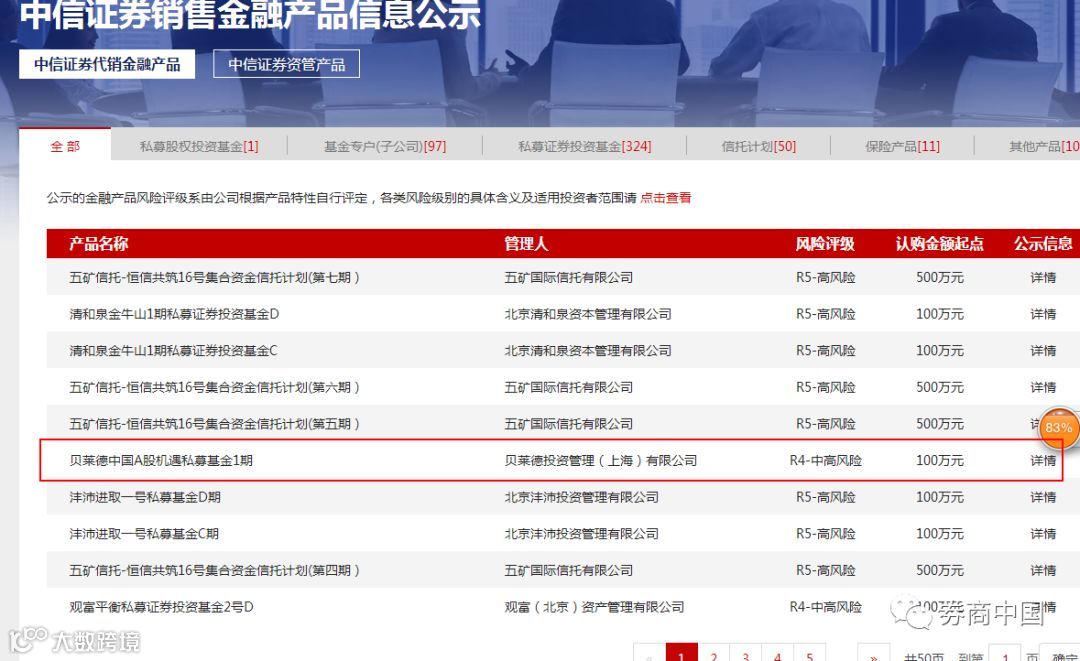The width and height of the screenshot is (1080, 661).
Task: Click the next-page » arrow
Action: [873, 653]
